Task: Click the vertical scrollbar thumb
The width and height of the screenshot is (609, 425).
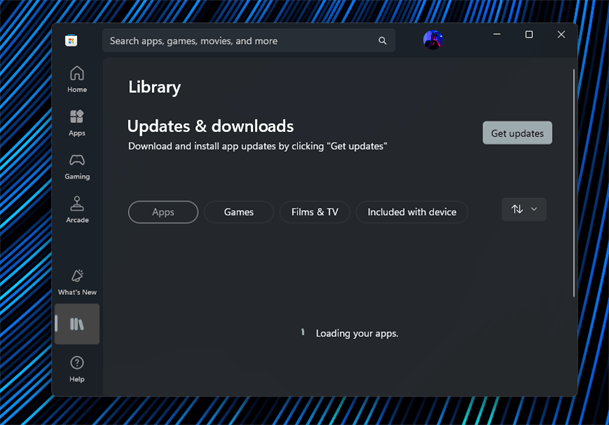Action: pyautogui.click(x=574, y=183)
